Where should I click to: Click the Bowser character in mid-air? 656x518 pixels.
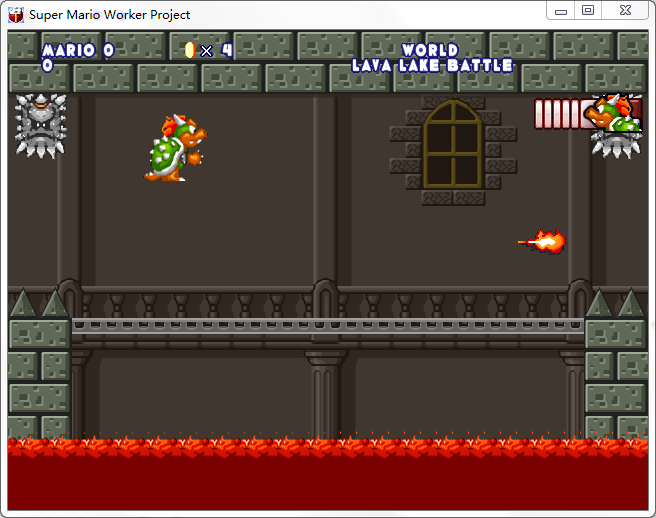tap(176, 148)
